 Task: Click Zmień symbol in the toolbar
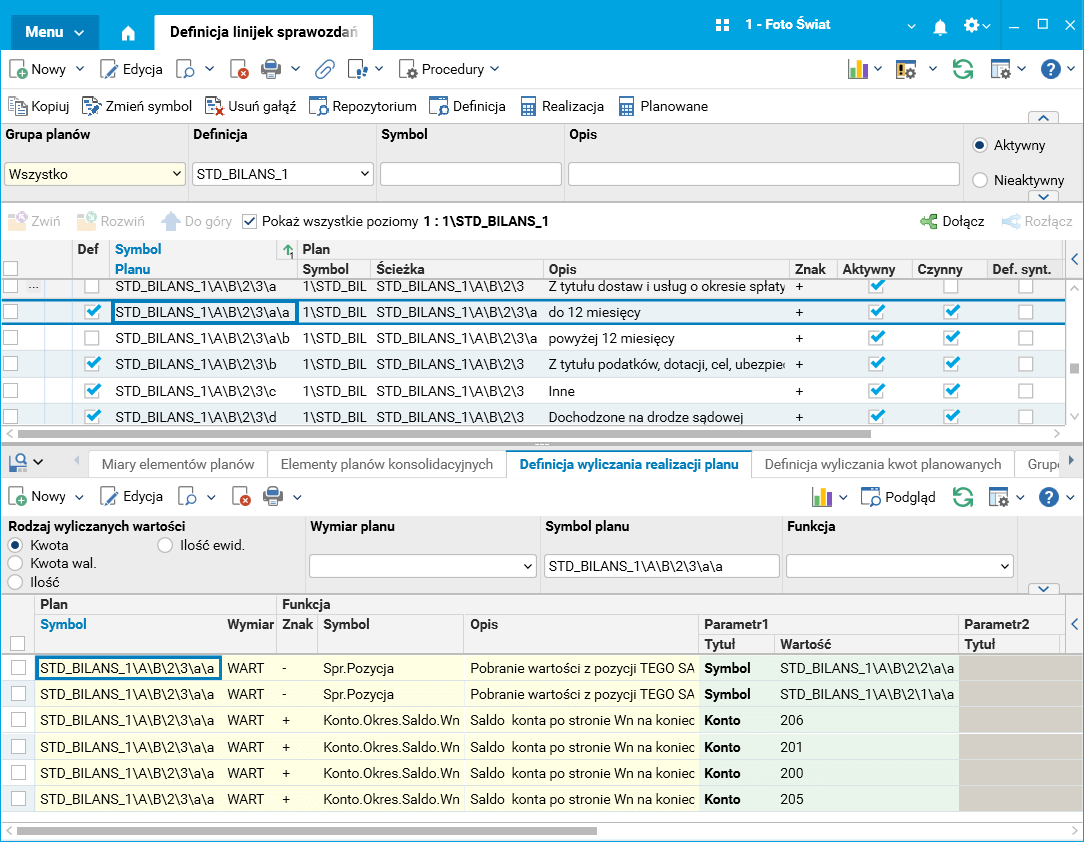(x=137, y=106)
